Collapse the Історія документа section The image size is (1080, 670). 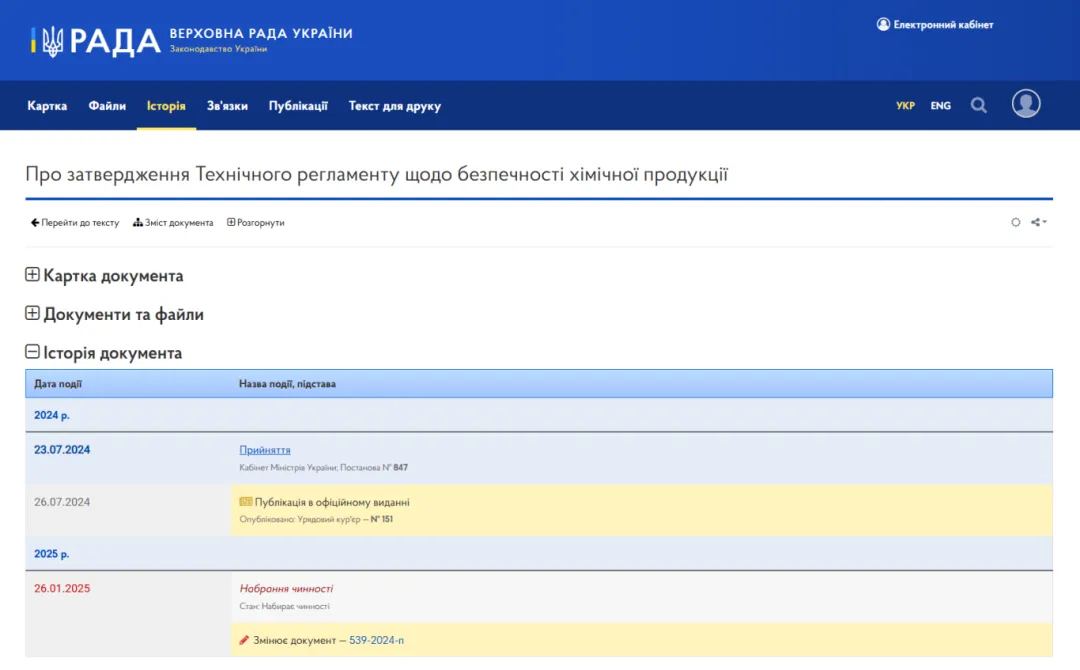tap(32, 353)
